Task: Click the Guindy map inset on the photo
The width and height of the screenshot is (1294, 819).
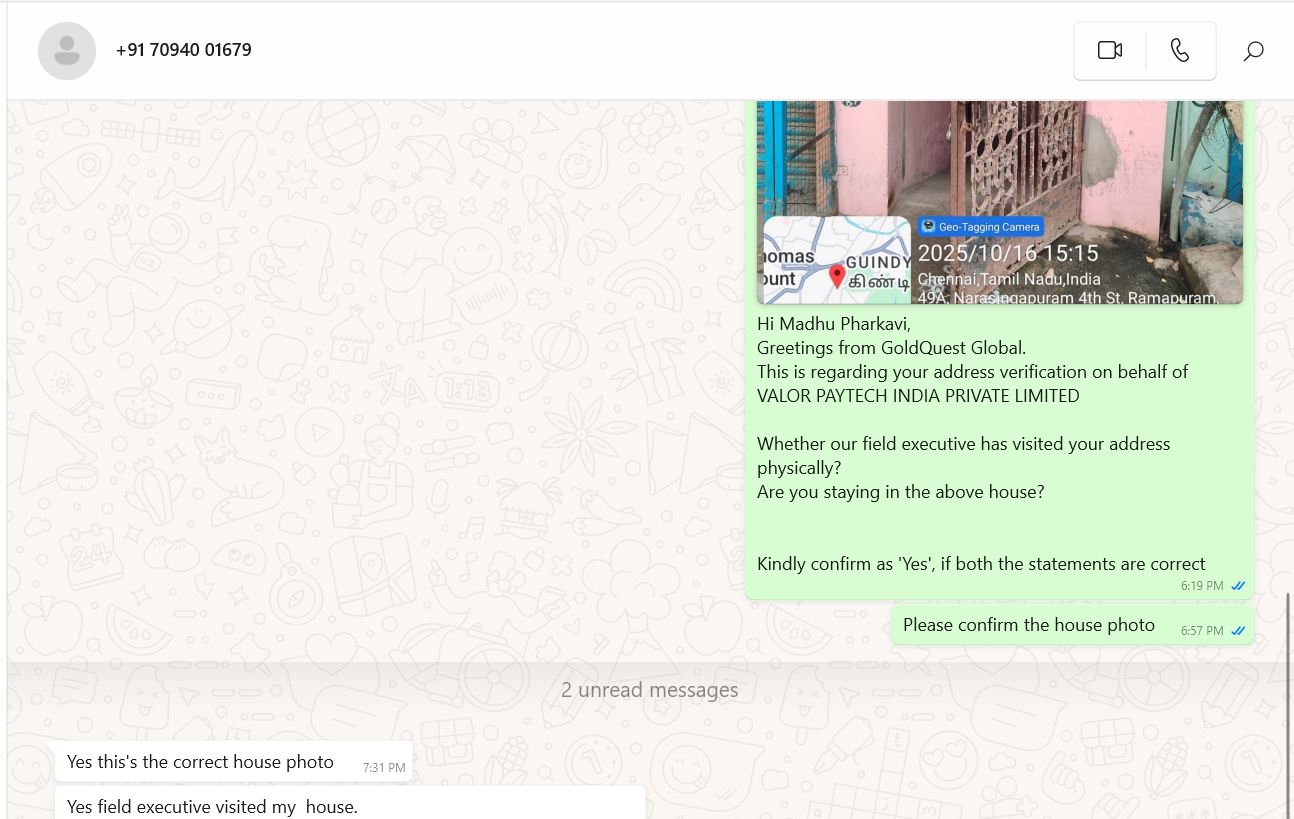Action: coord(836,260)
